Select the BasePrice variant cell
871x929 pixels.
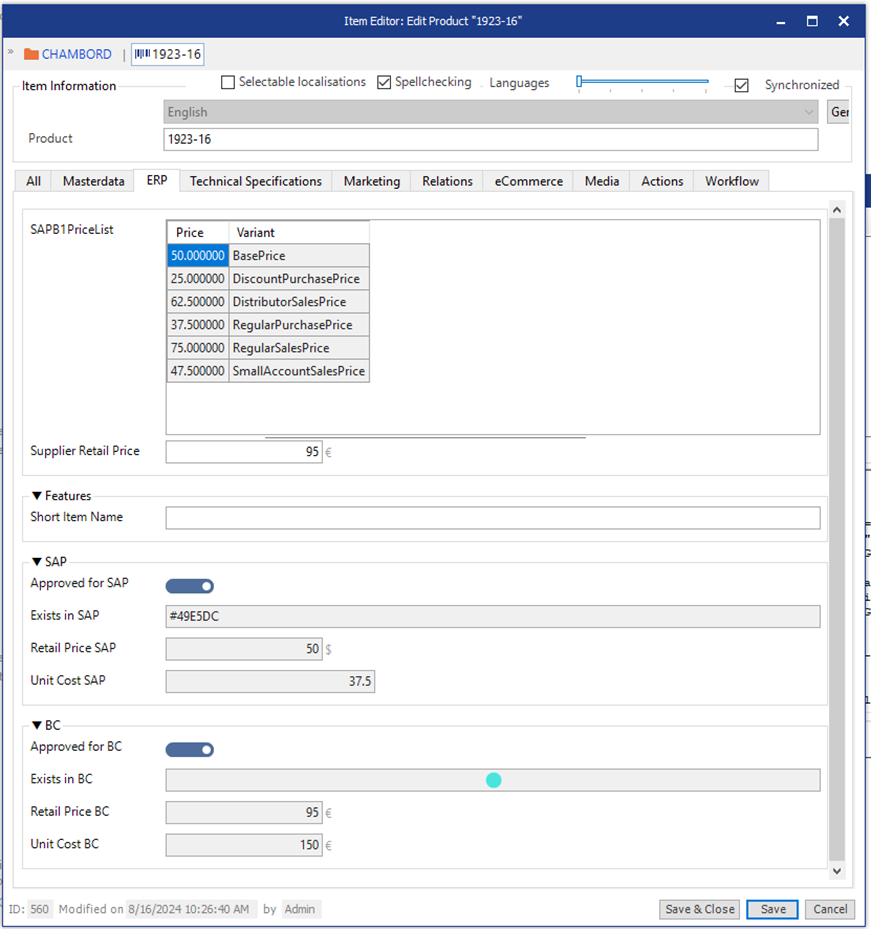299,255
